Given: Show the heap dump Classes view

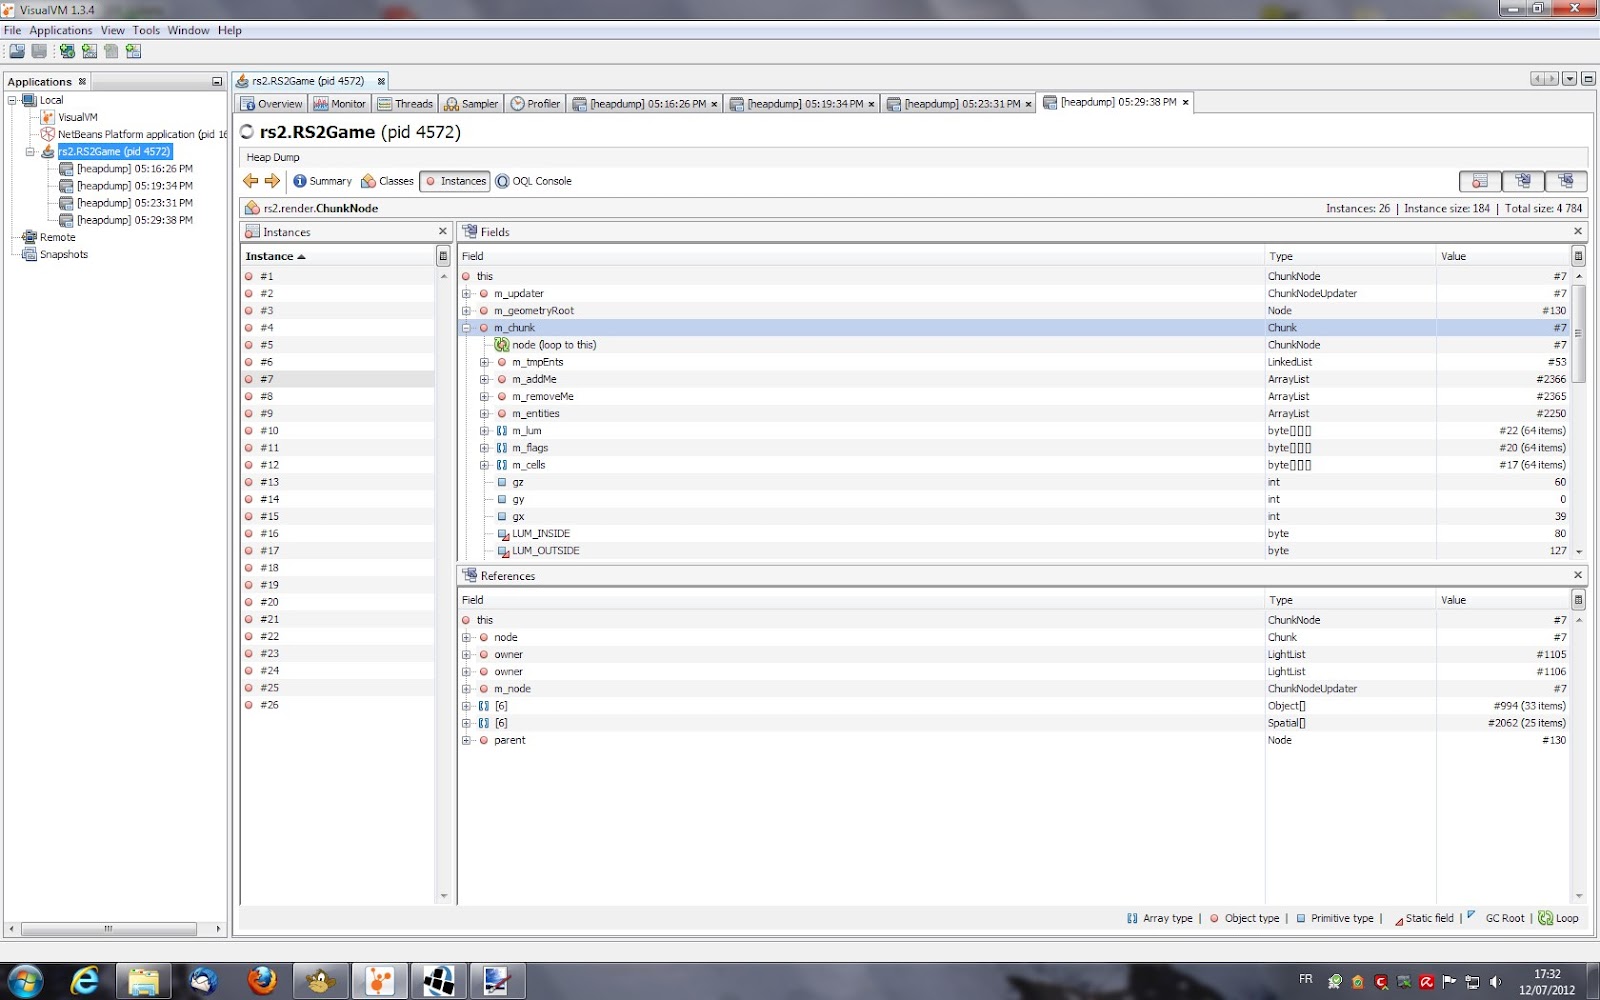Looking at the screenshot, I should pyautogui.click(x=387, y=181).
